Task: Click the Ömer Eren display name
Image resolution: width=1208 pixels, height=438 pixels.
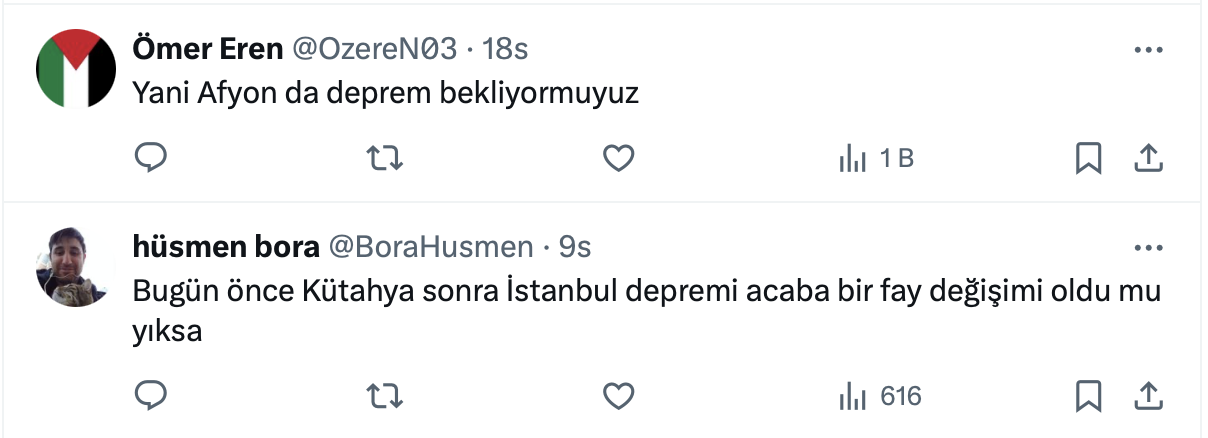Action: coord(207,48)
